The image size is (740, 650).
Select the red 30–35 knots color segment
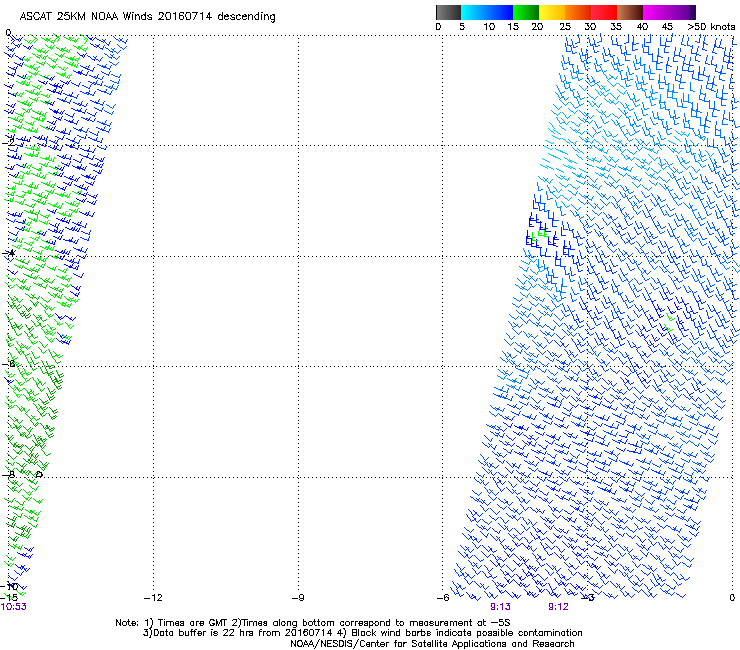point(604,12)
